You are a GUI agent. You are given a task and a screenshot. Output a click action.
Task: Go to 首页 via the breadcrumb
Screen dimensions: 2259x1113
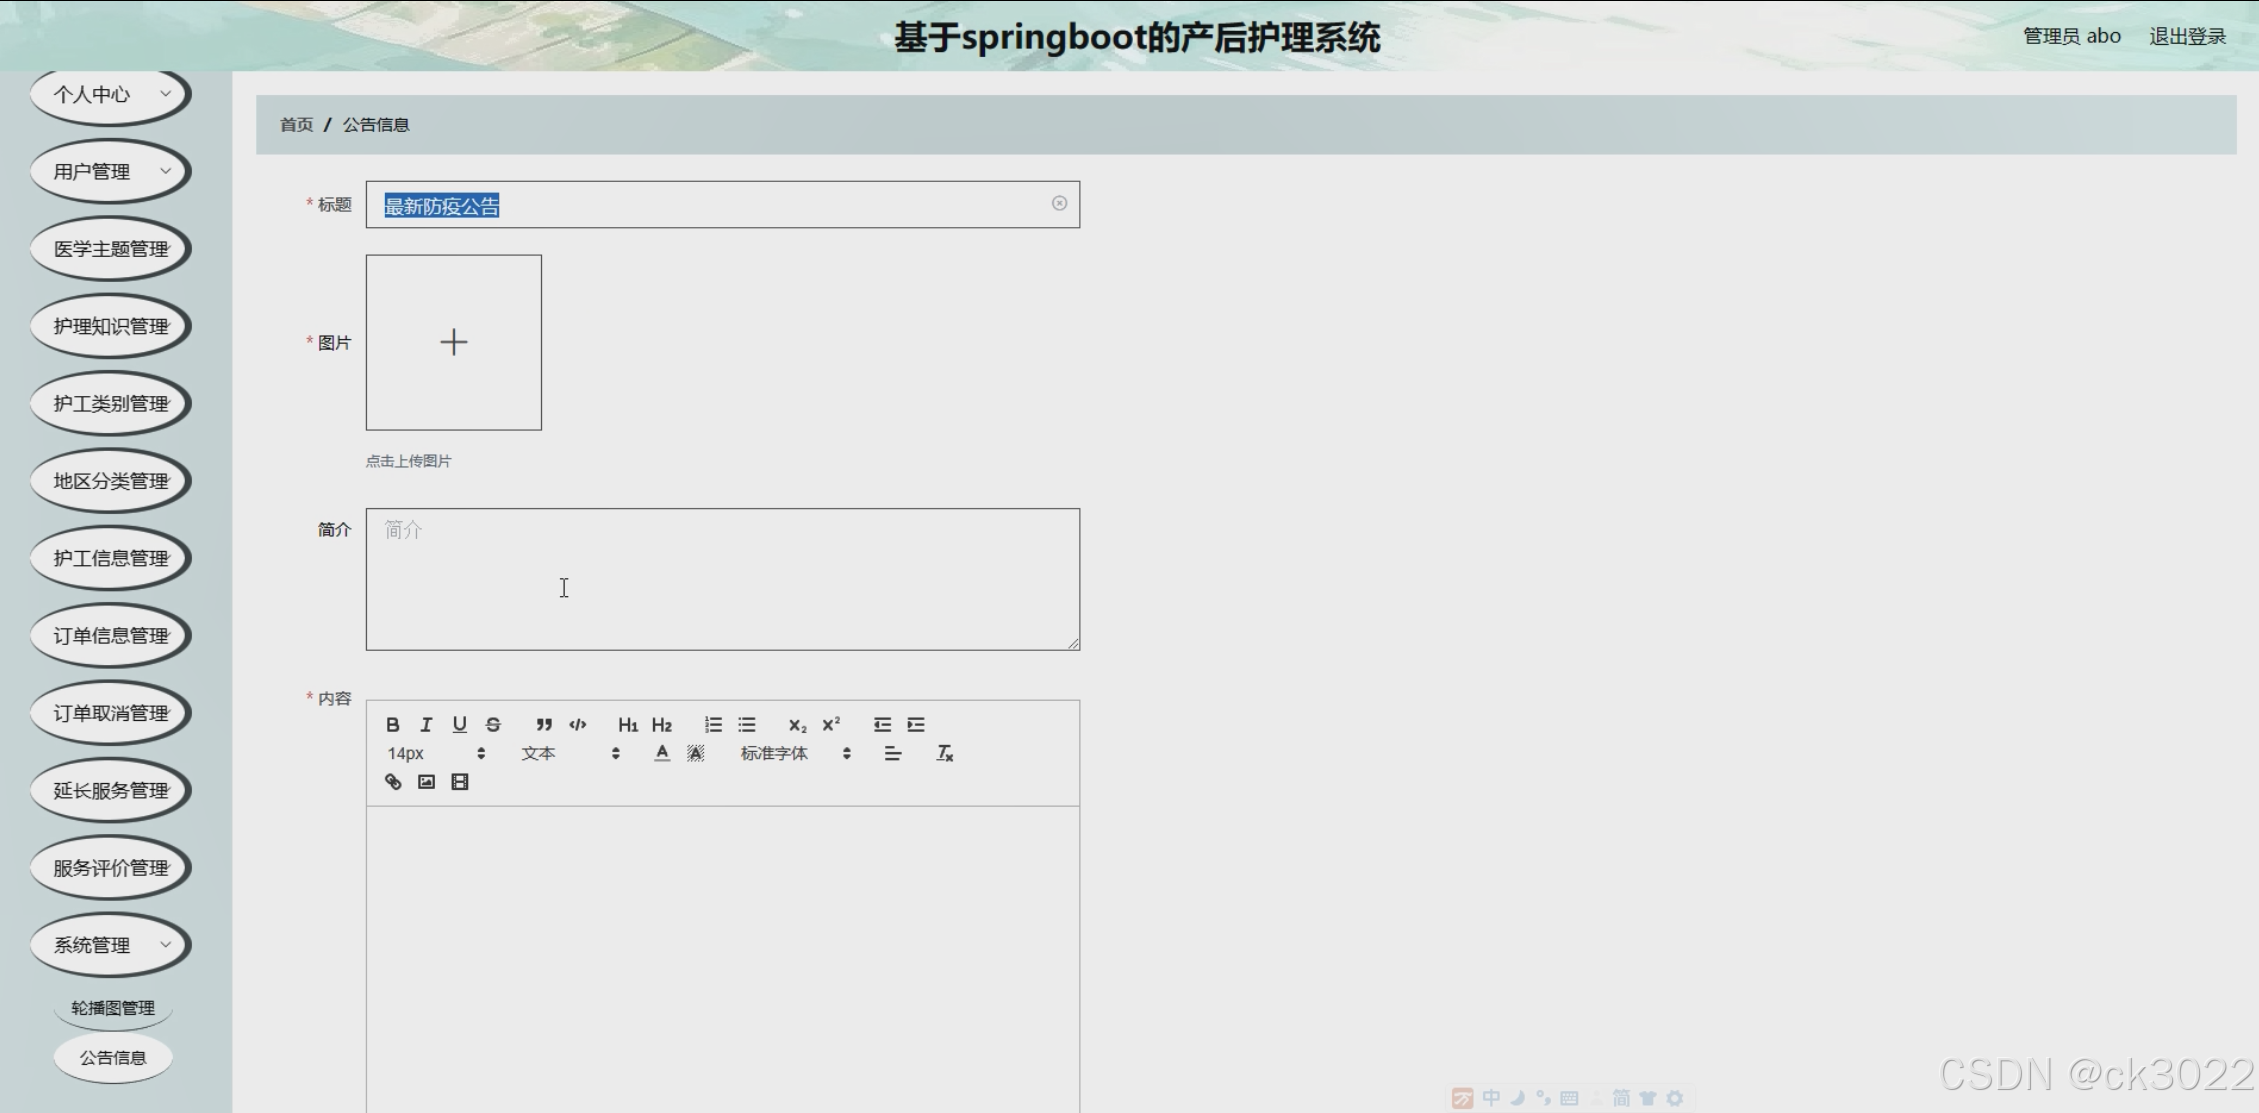[296, 125]
